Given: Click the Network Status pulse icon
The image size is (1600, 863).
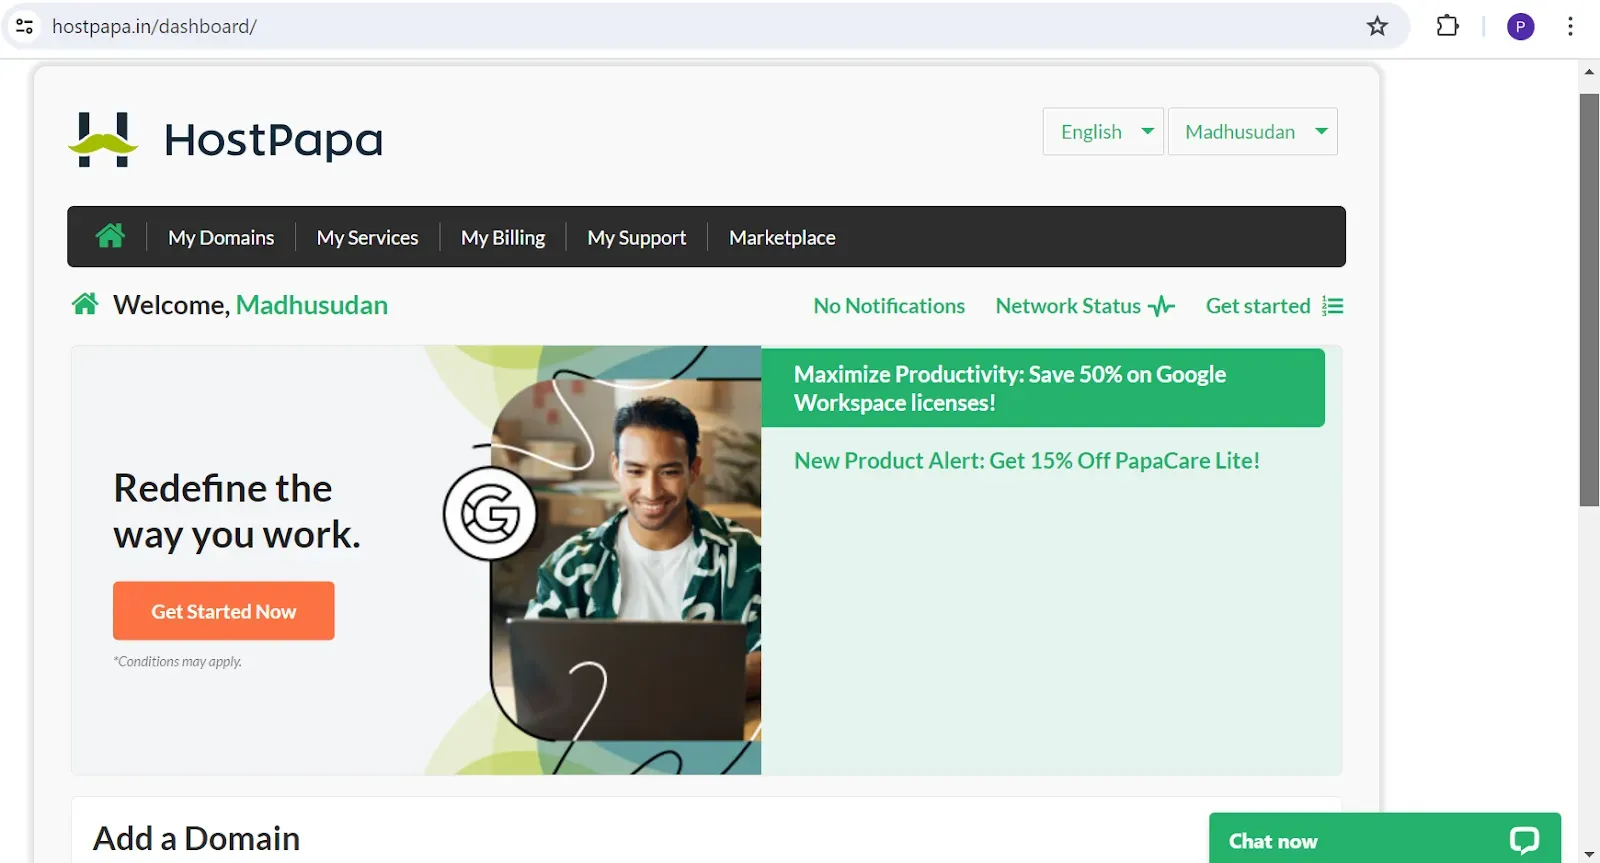Looking at the screenshot, I should tap(1161, 306).
